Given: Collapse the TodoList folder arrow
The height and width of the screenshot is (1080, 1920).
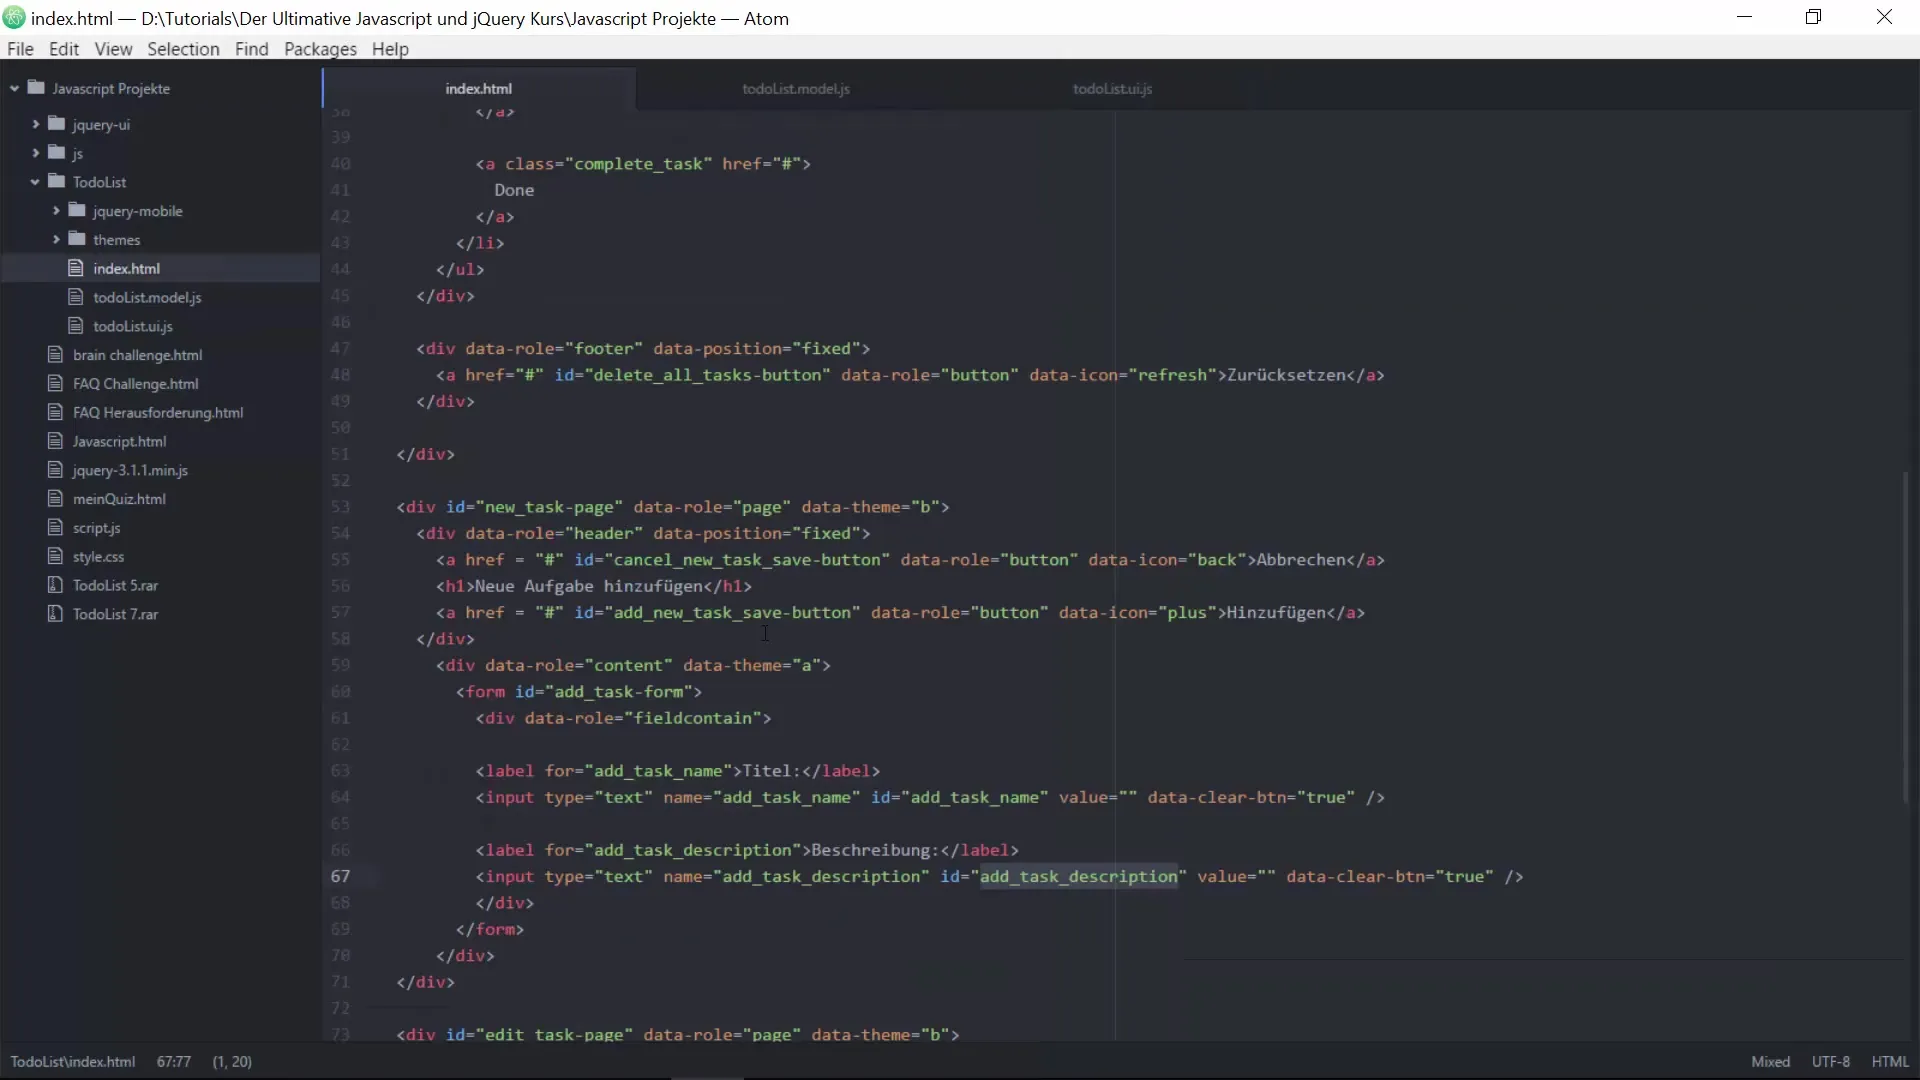Looking at the screenshot, I should (36, 182).
